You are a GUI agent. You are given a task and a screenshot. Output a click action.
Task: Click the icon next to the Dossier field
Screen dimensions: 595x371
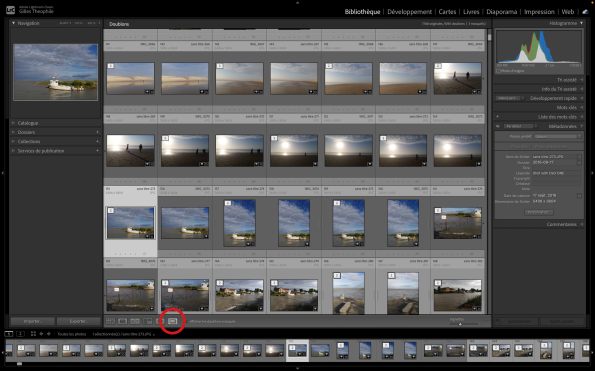pyautogui.click(x=579, y=162)
